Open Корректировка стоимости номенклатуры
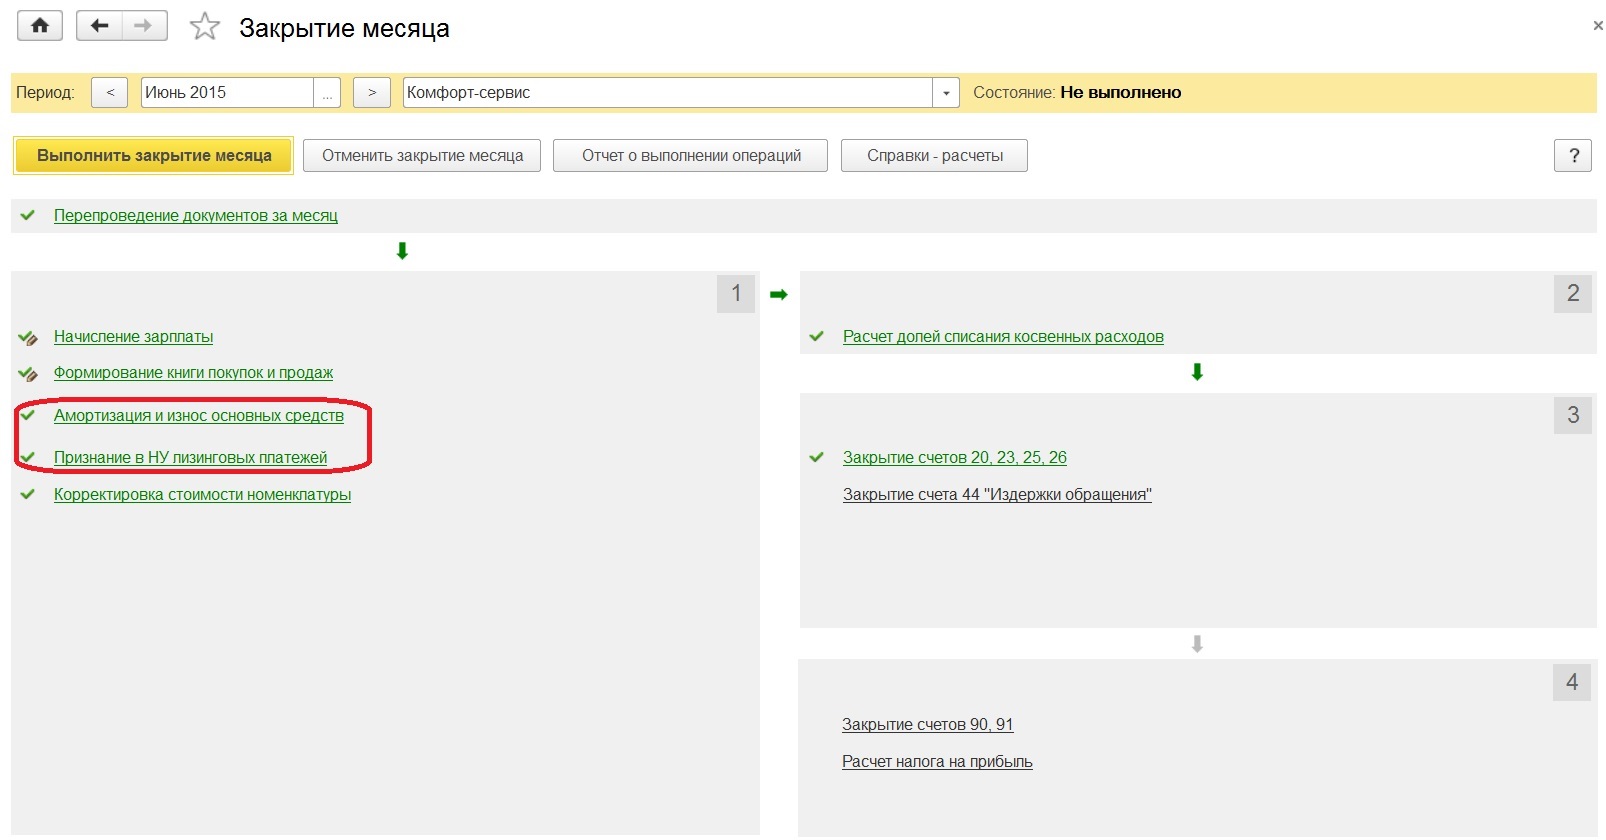The image size is (1606, 840). point(202,495)
